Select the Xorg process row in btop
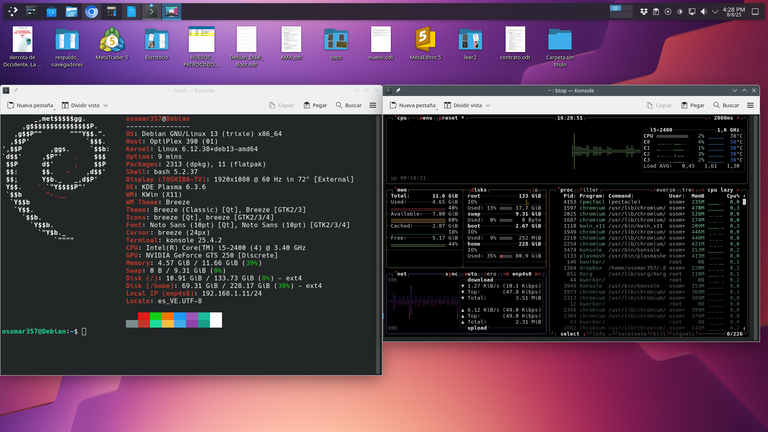Image resolution: width=768 pixels, height=432 pixels. pos(650,274)
